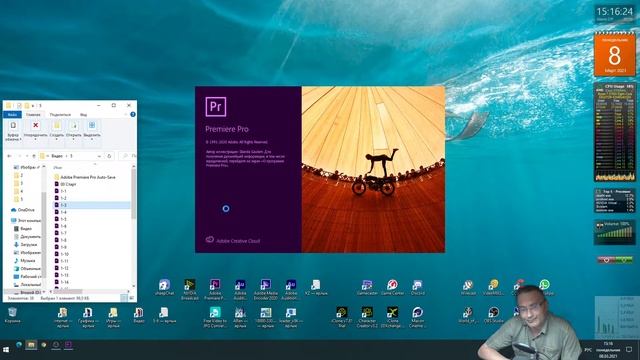Screen dimensions: 640x360
Task: Click the Упорядочить ribbon button
Action: click(x=36, y=131)
